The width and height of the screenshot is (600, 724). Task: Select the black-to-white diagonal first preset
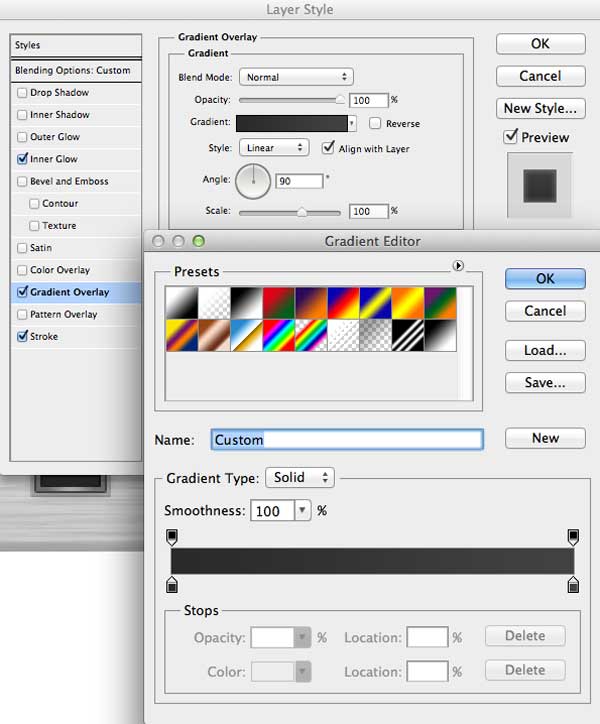182,303
